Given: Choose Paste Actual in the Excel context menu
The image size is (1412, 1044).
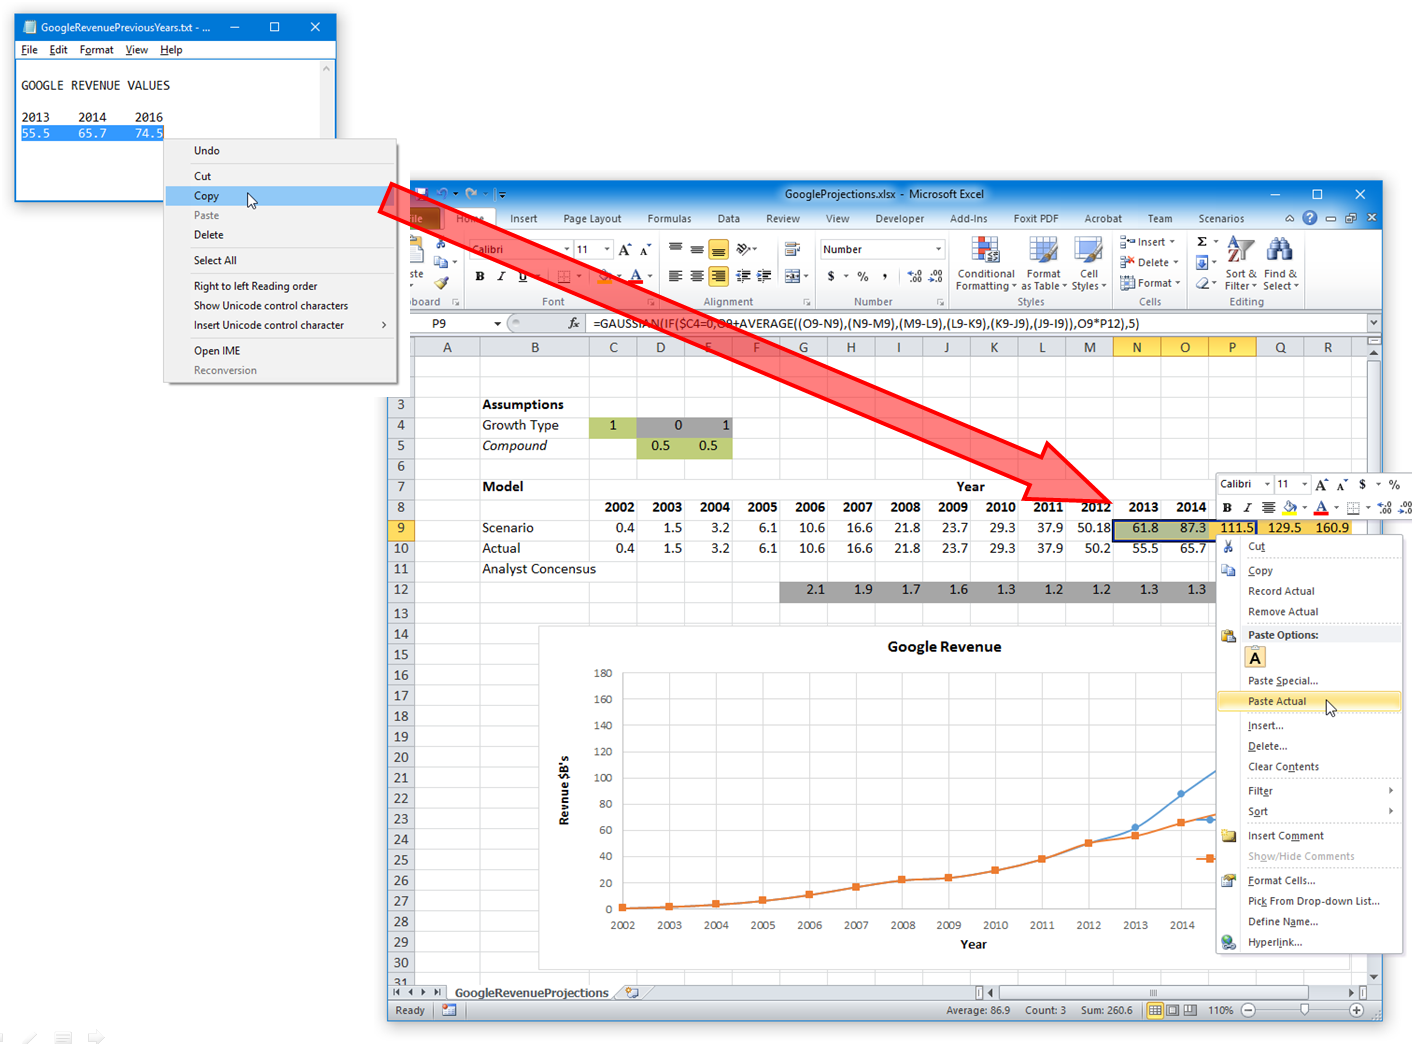Looking at the screenshot, I should (1309, 701).
